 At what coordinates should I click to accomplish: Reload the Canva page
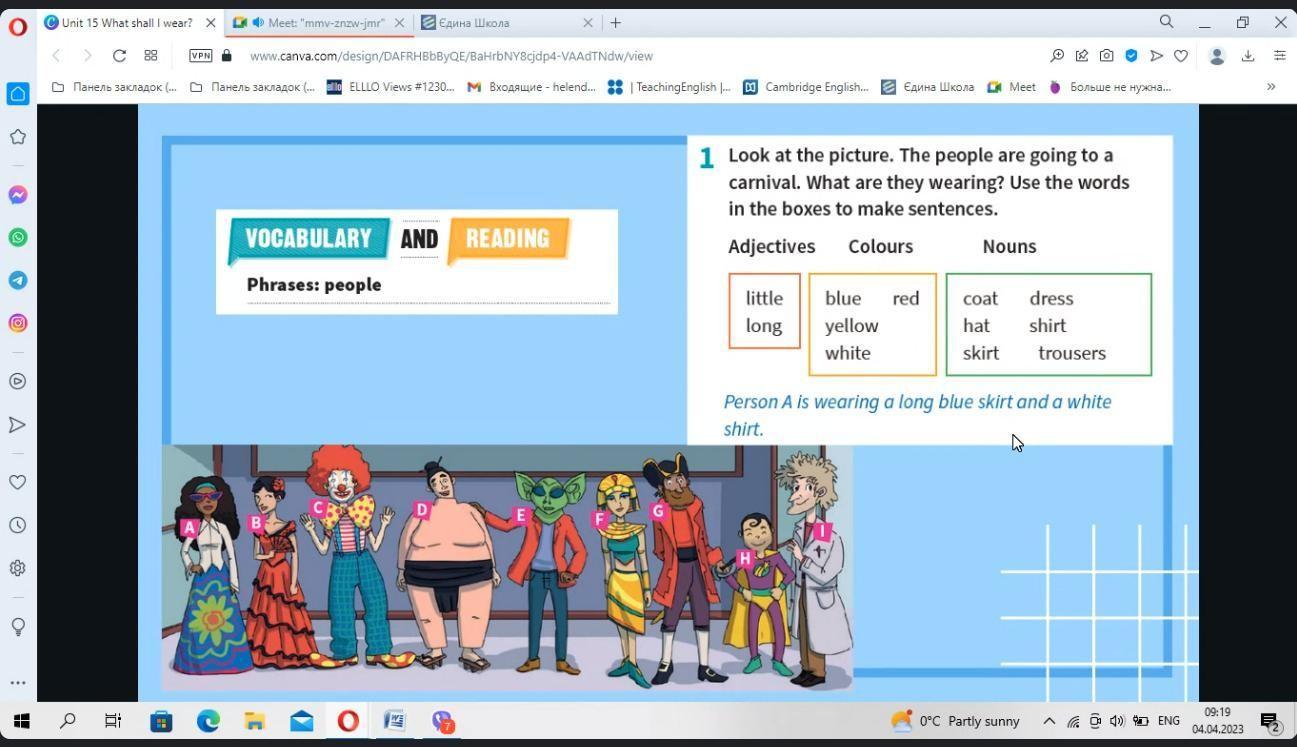point(119,56)
